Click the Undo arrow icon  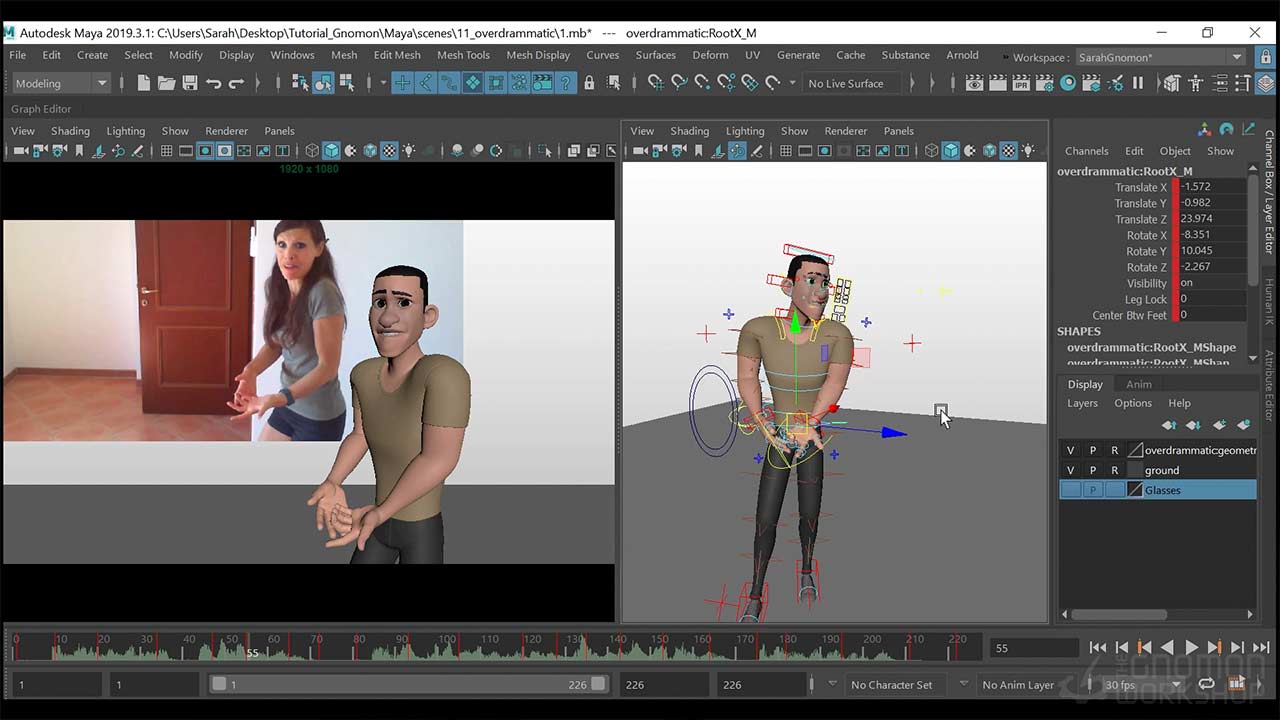point(214,84)
